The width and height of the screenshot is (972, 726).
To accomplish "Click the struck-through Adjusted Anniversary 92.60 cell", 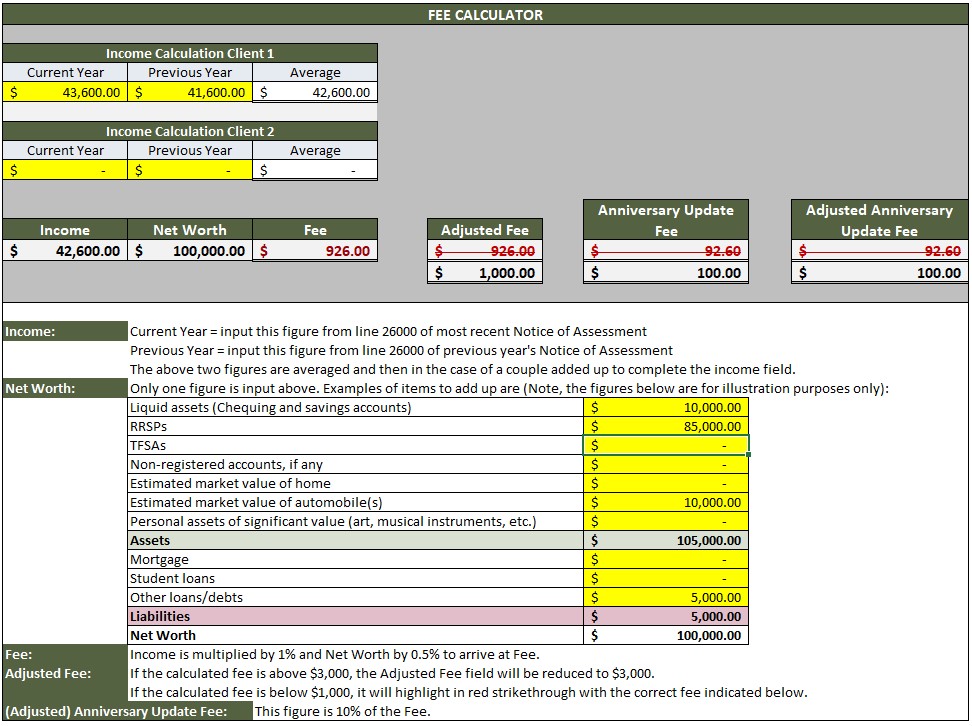I will (x=879, y=251).
